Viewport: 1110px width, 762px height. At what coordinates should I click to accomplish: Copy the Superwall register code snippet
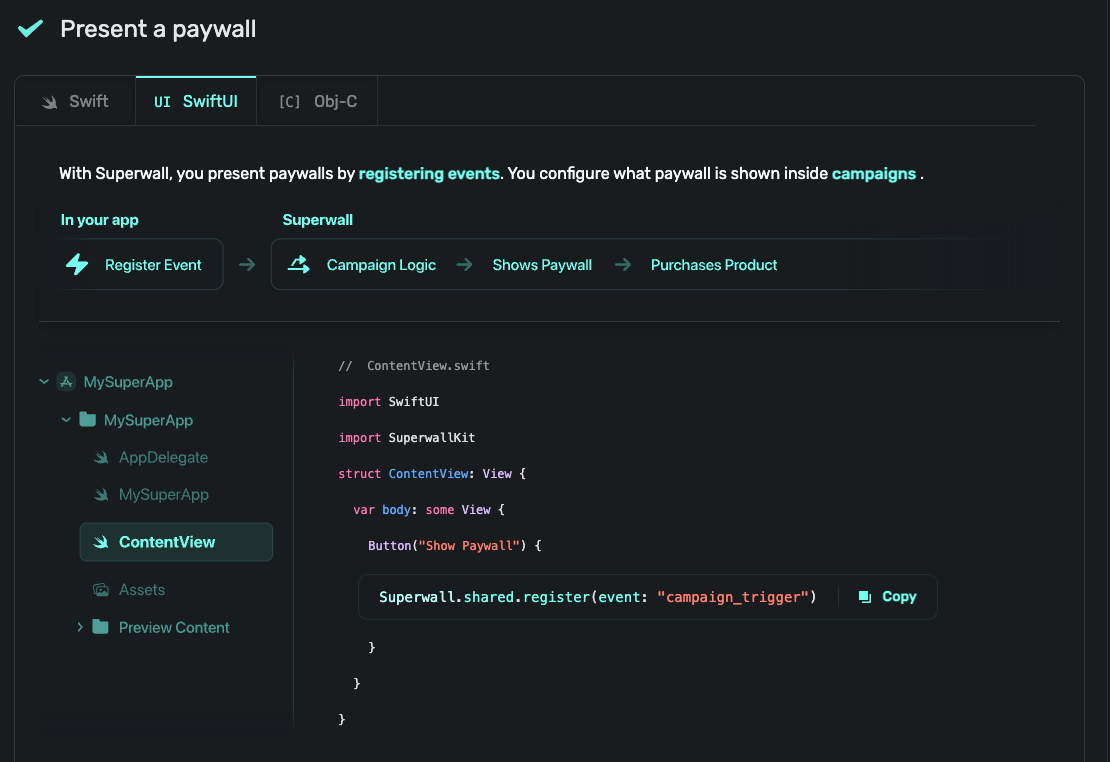[888, 597]
